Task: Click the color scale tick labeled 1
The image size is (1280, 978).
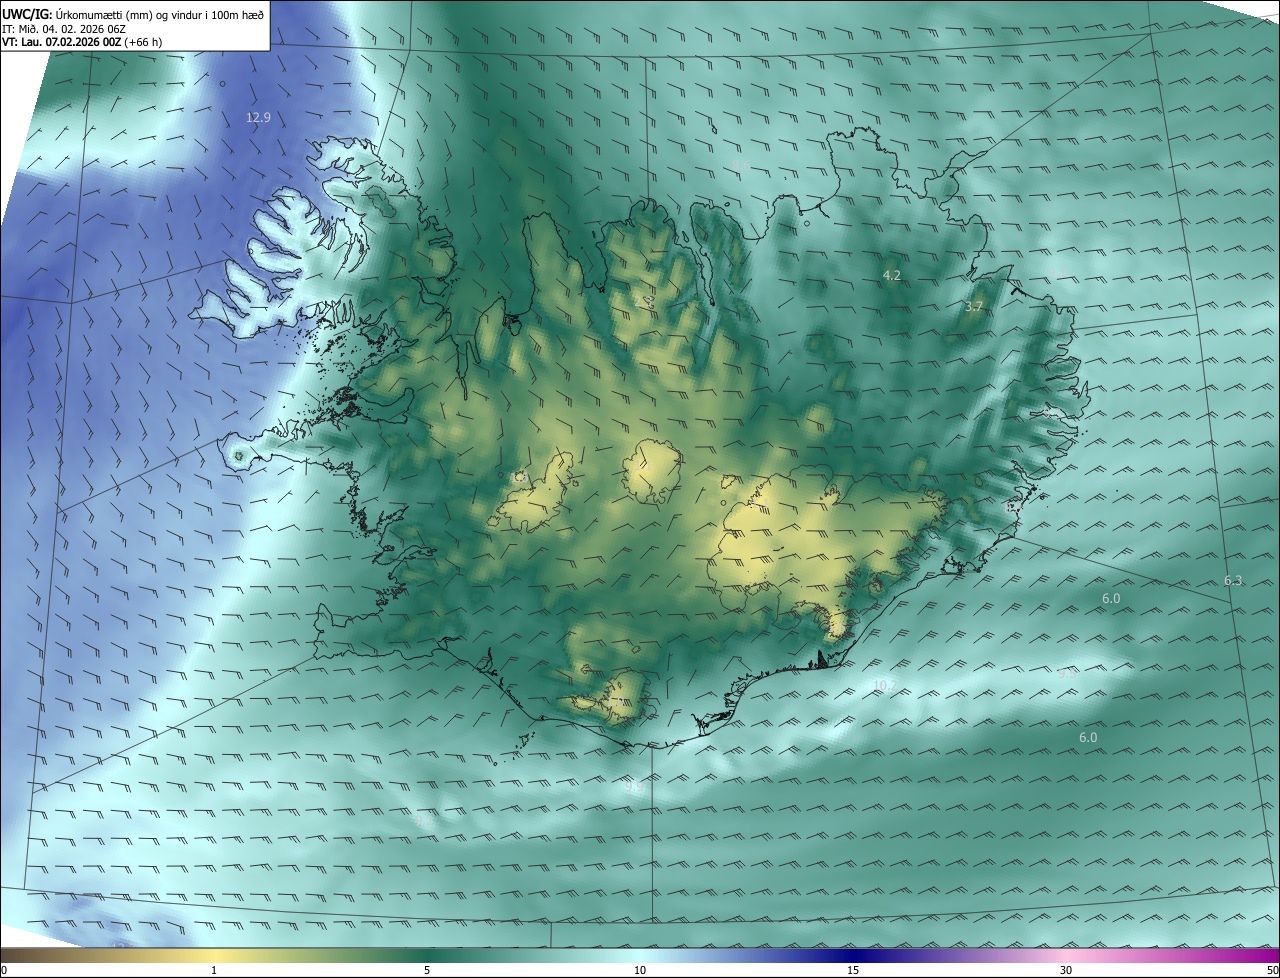Action: (214, 970)
